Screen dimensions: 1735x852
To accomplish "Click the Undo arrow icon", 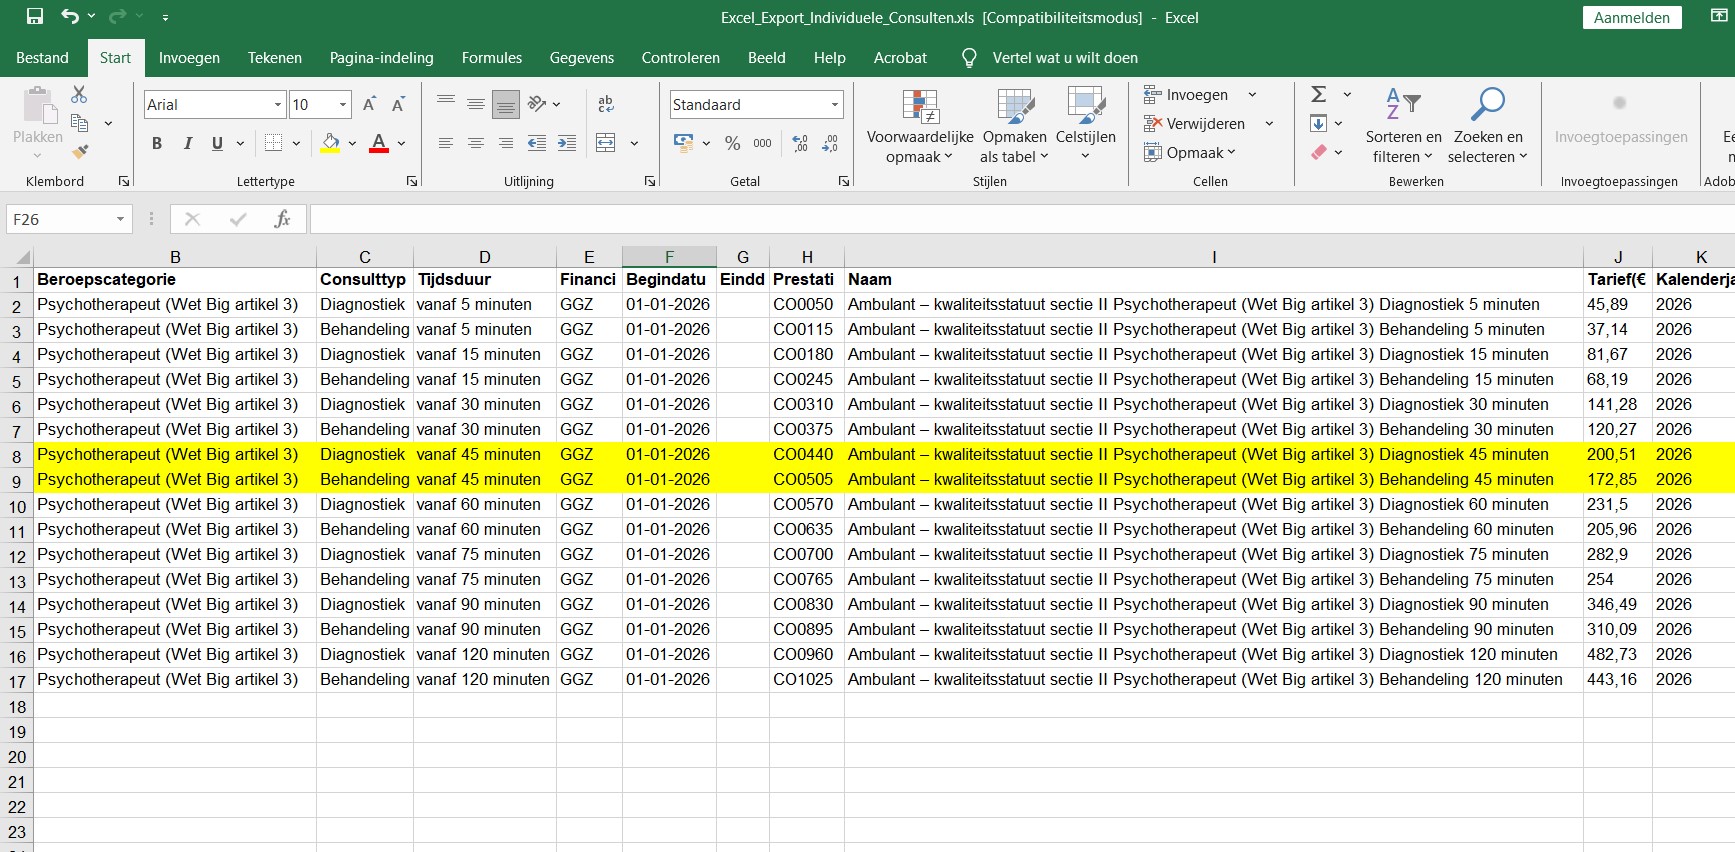I will (x=69, y=17).
